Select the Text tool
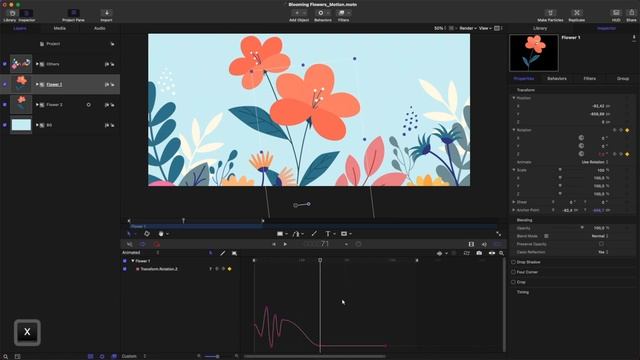This screenshot has height=360, width=640. tap(327, 234)
